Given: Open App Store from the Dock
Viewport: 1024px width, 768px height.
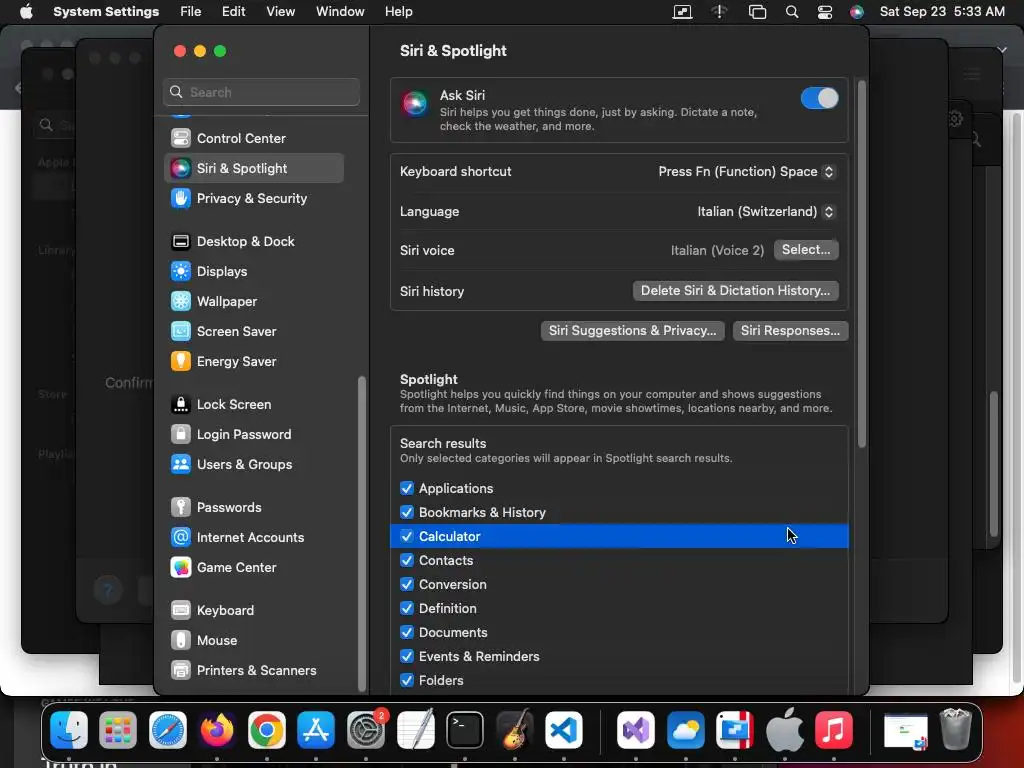Looking at the screenshot, I should [316, 729].
